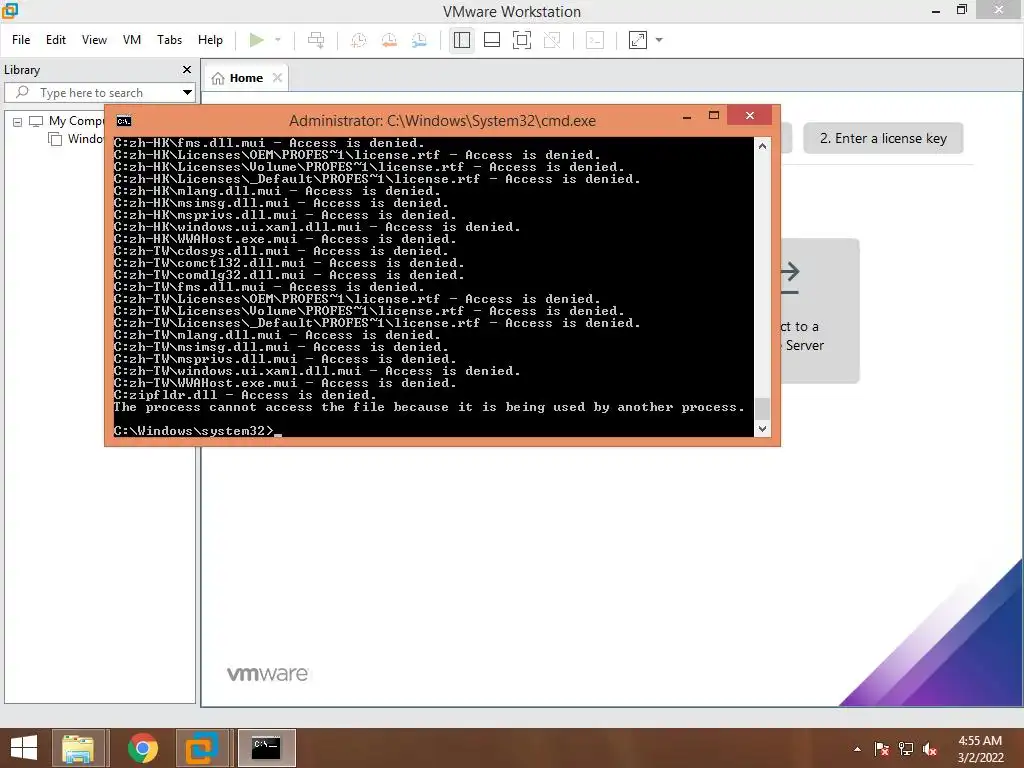Open the Edit menu
The width and height of the screenshot is (1024, 768).
56,40
